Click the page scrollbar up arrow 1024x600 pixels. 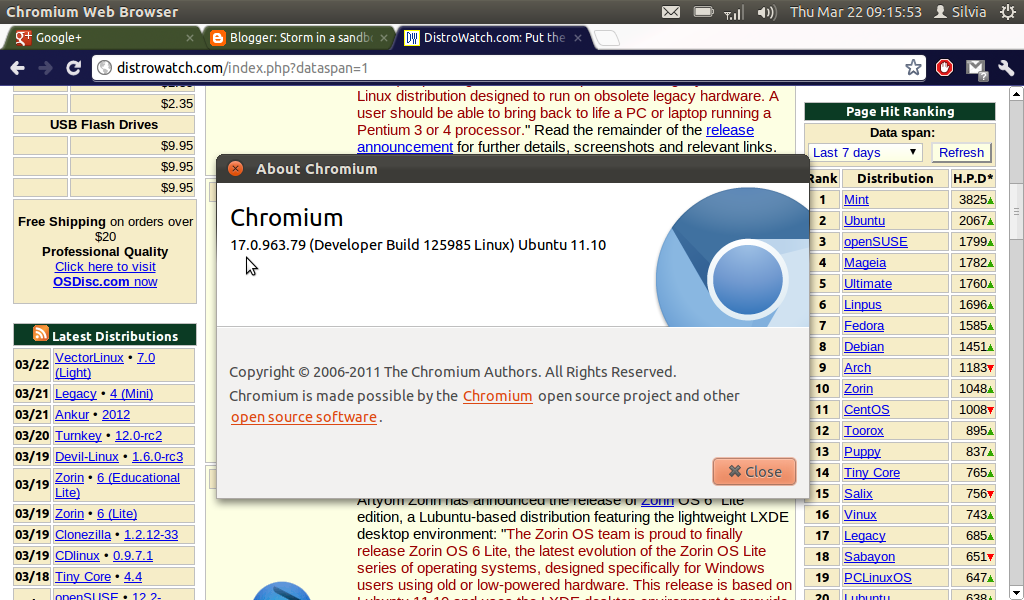point(1016,94)
